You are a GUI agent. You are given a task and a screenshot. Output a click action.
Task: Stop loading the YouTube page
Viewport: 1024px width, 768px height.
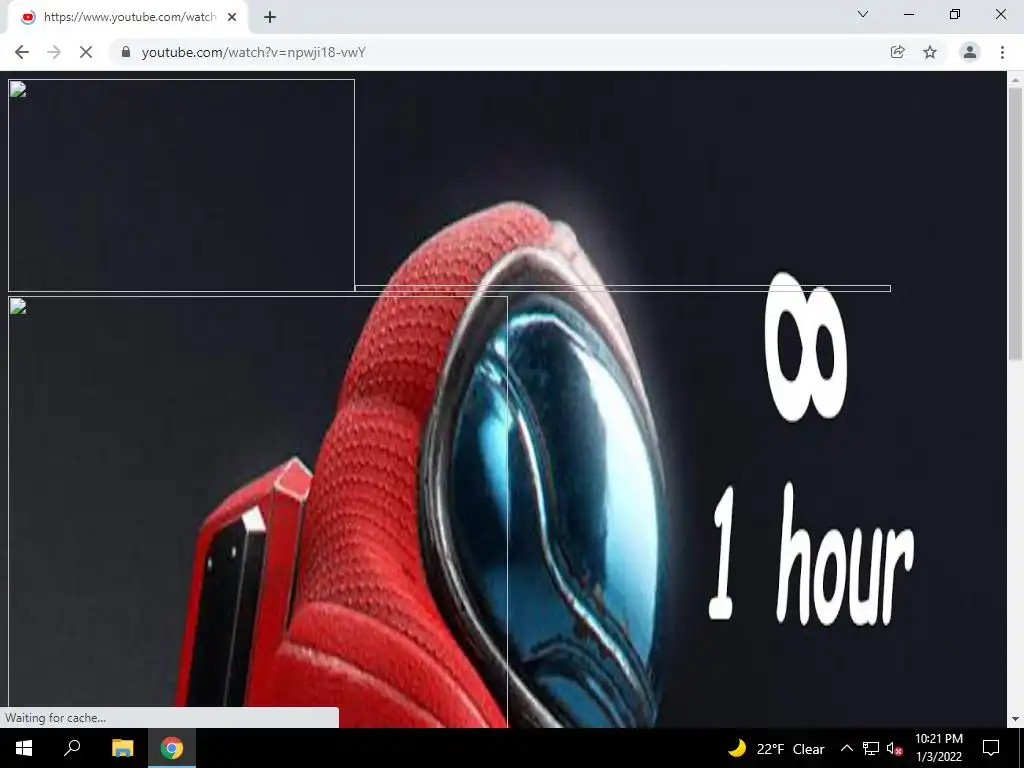point(86,52)
